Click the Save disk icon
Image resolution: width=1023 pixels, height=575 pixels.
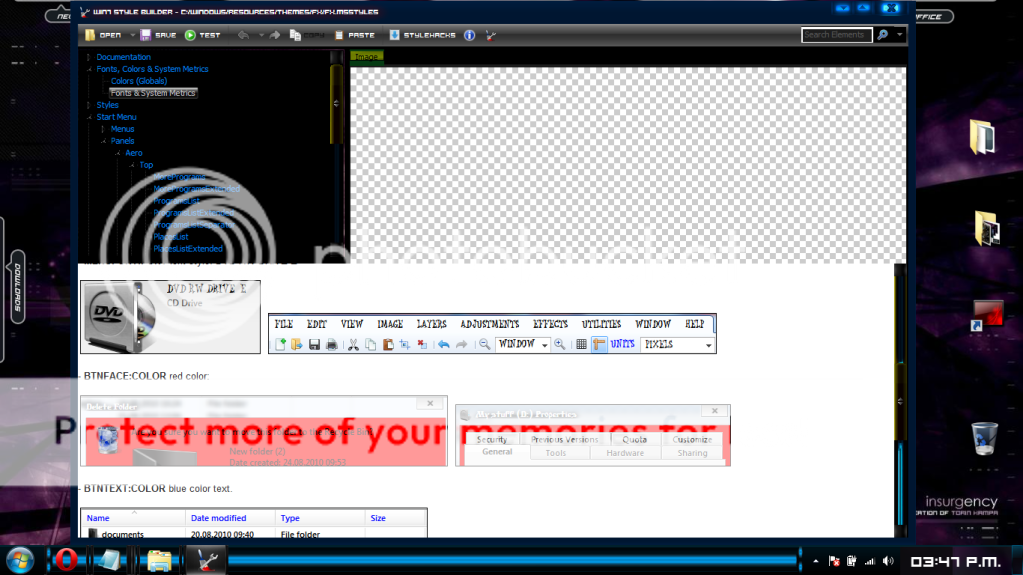pyautogui.click(x=145, y=35)
